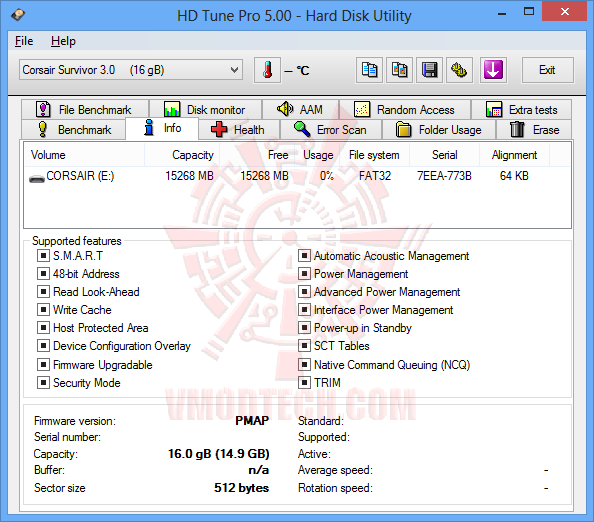Click the File system column header
The height and width of the screenshot is (522, 594).
coord(374,155)
